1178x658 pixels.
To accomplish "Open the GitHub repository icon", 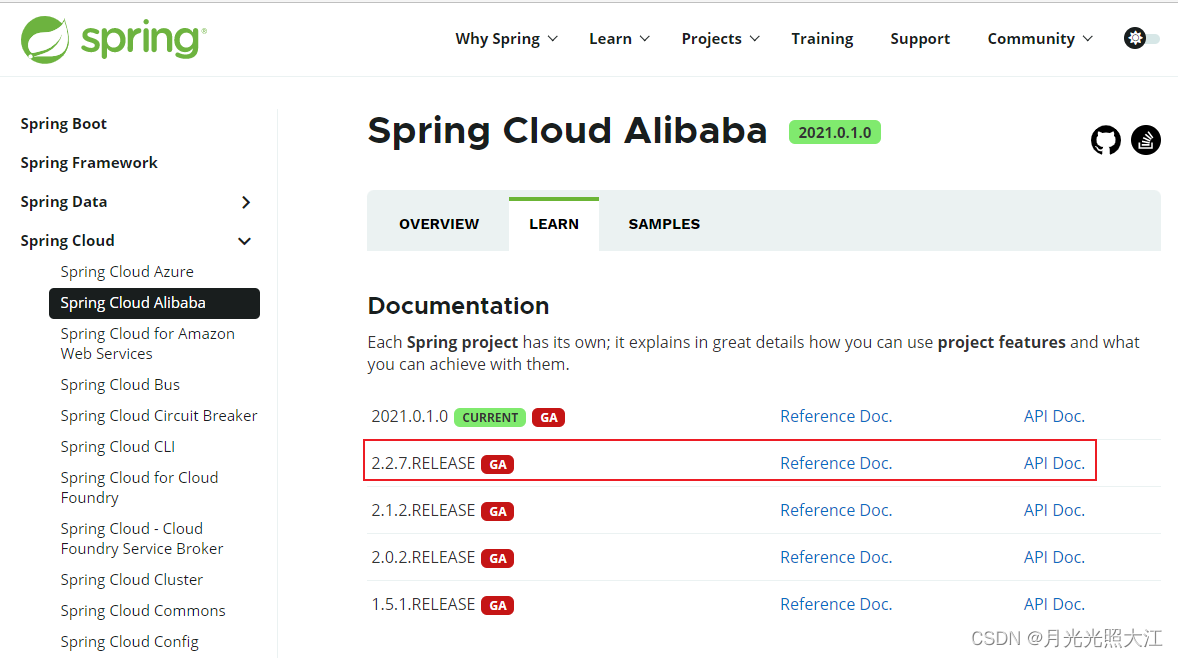I will (1105, 140).
